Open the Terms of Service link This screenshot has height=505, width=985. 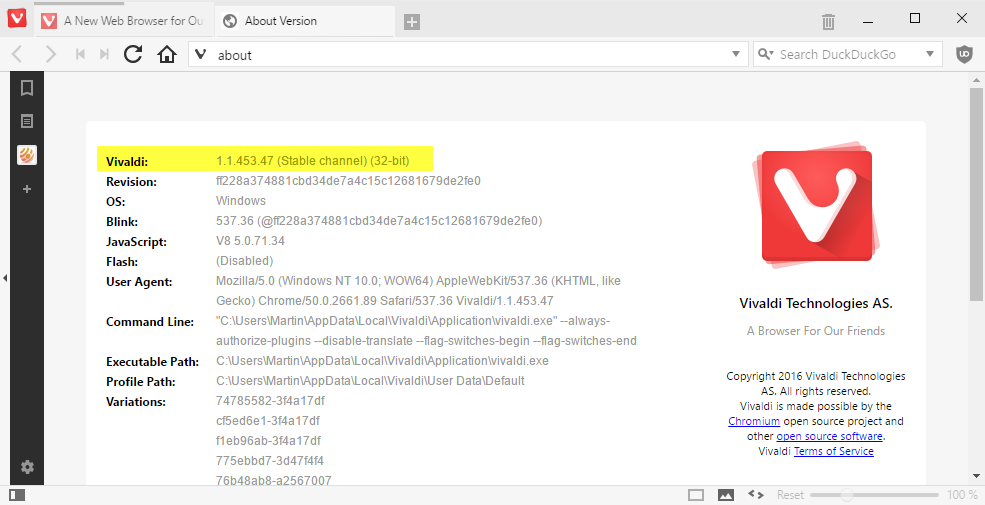[x=834, y=451]
